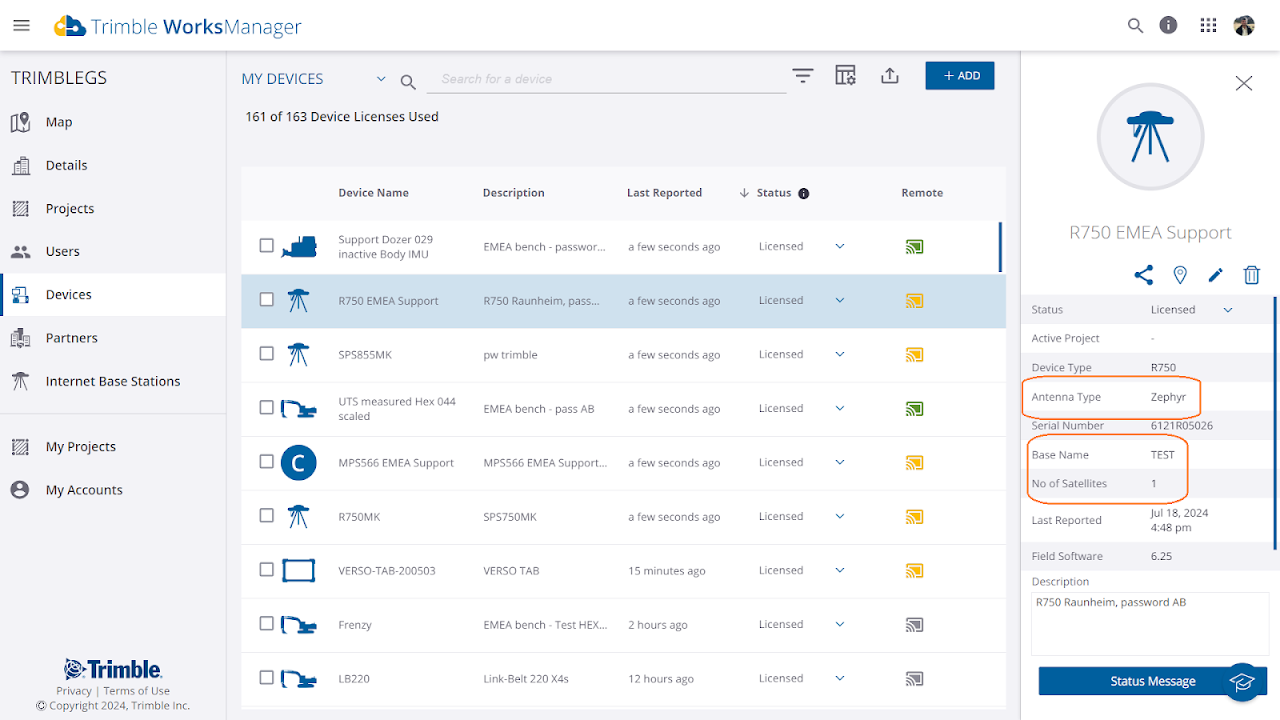This screenshot has height=720, width=1280.
Task: Check the Support Dozer 029 checkbox
Action: click(267, 245)
